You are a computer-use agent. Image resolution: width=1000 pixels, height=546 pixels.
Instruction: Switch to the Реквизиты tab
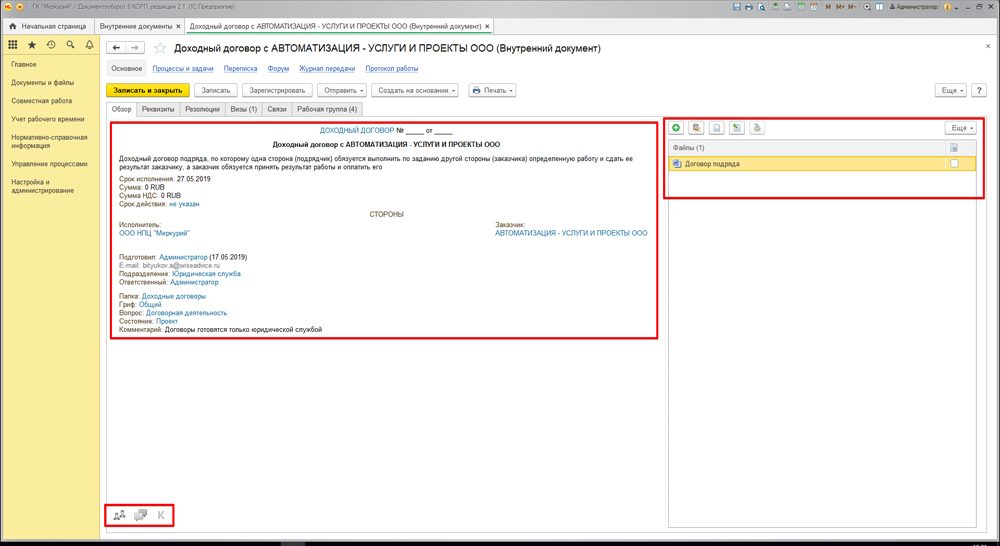click(158, 109)
